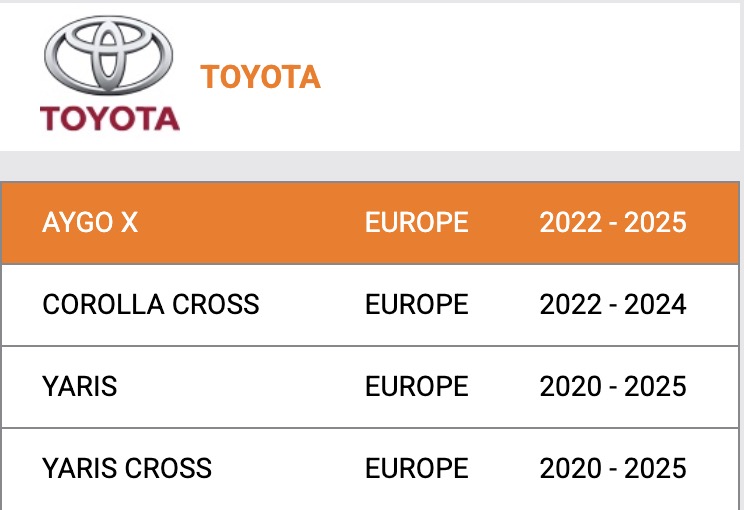Click the gray band above the table

372,165
